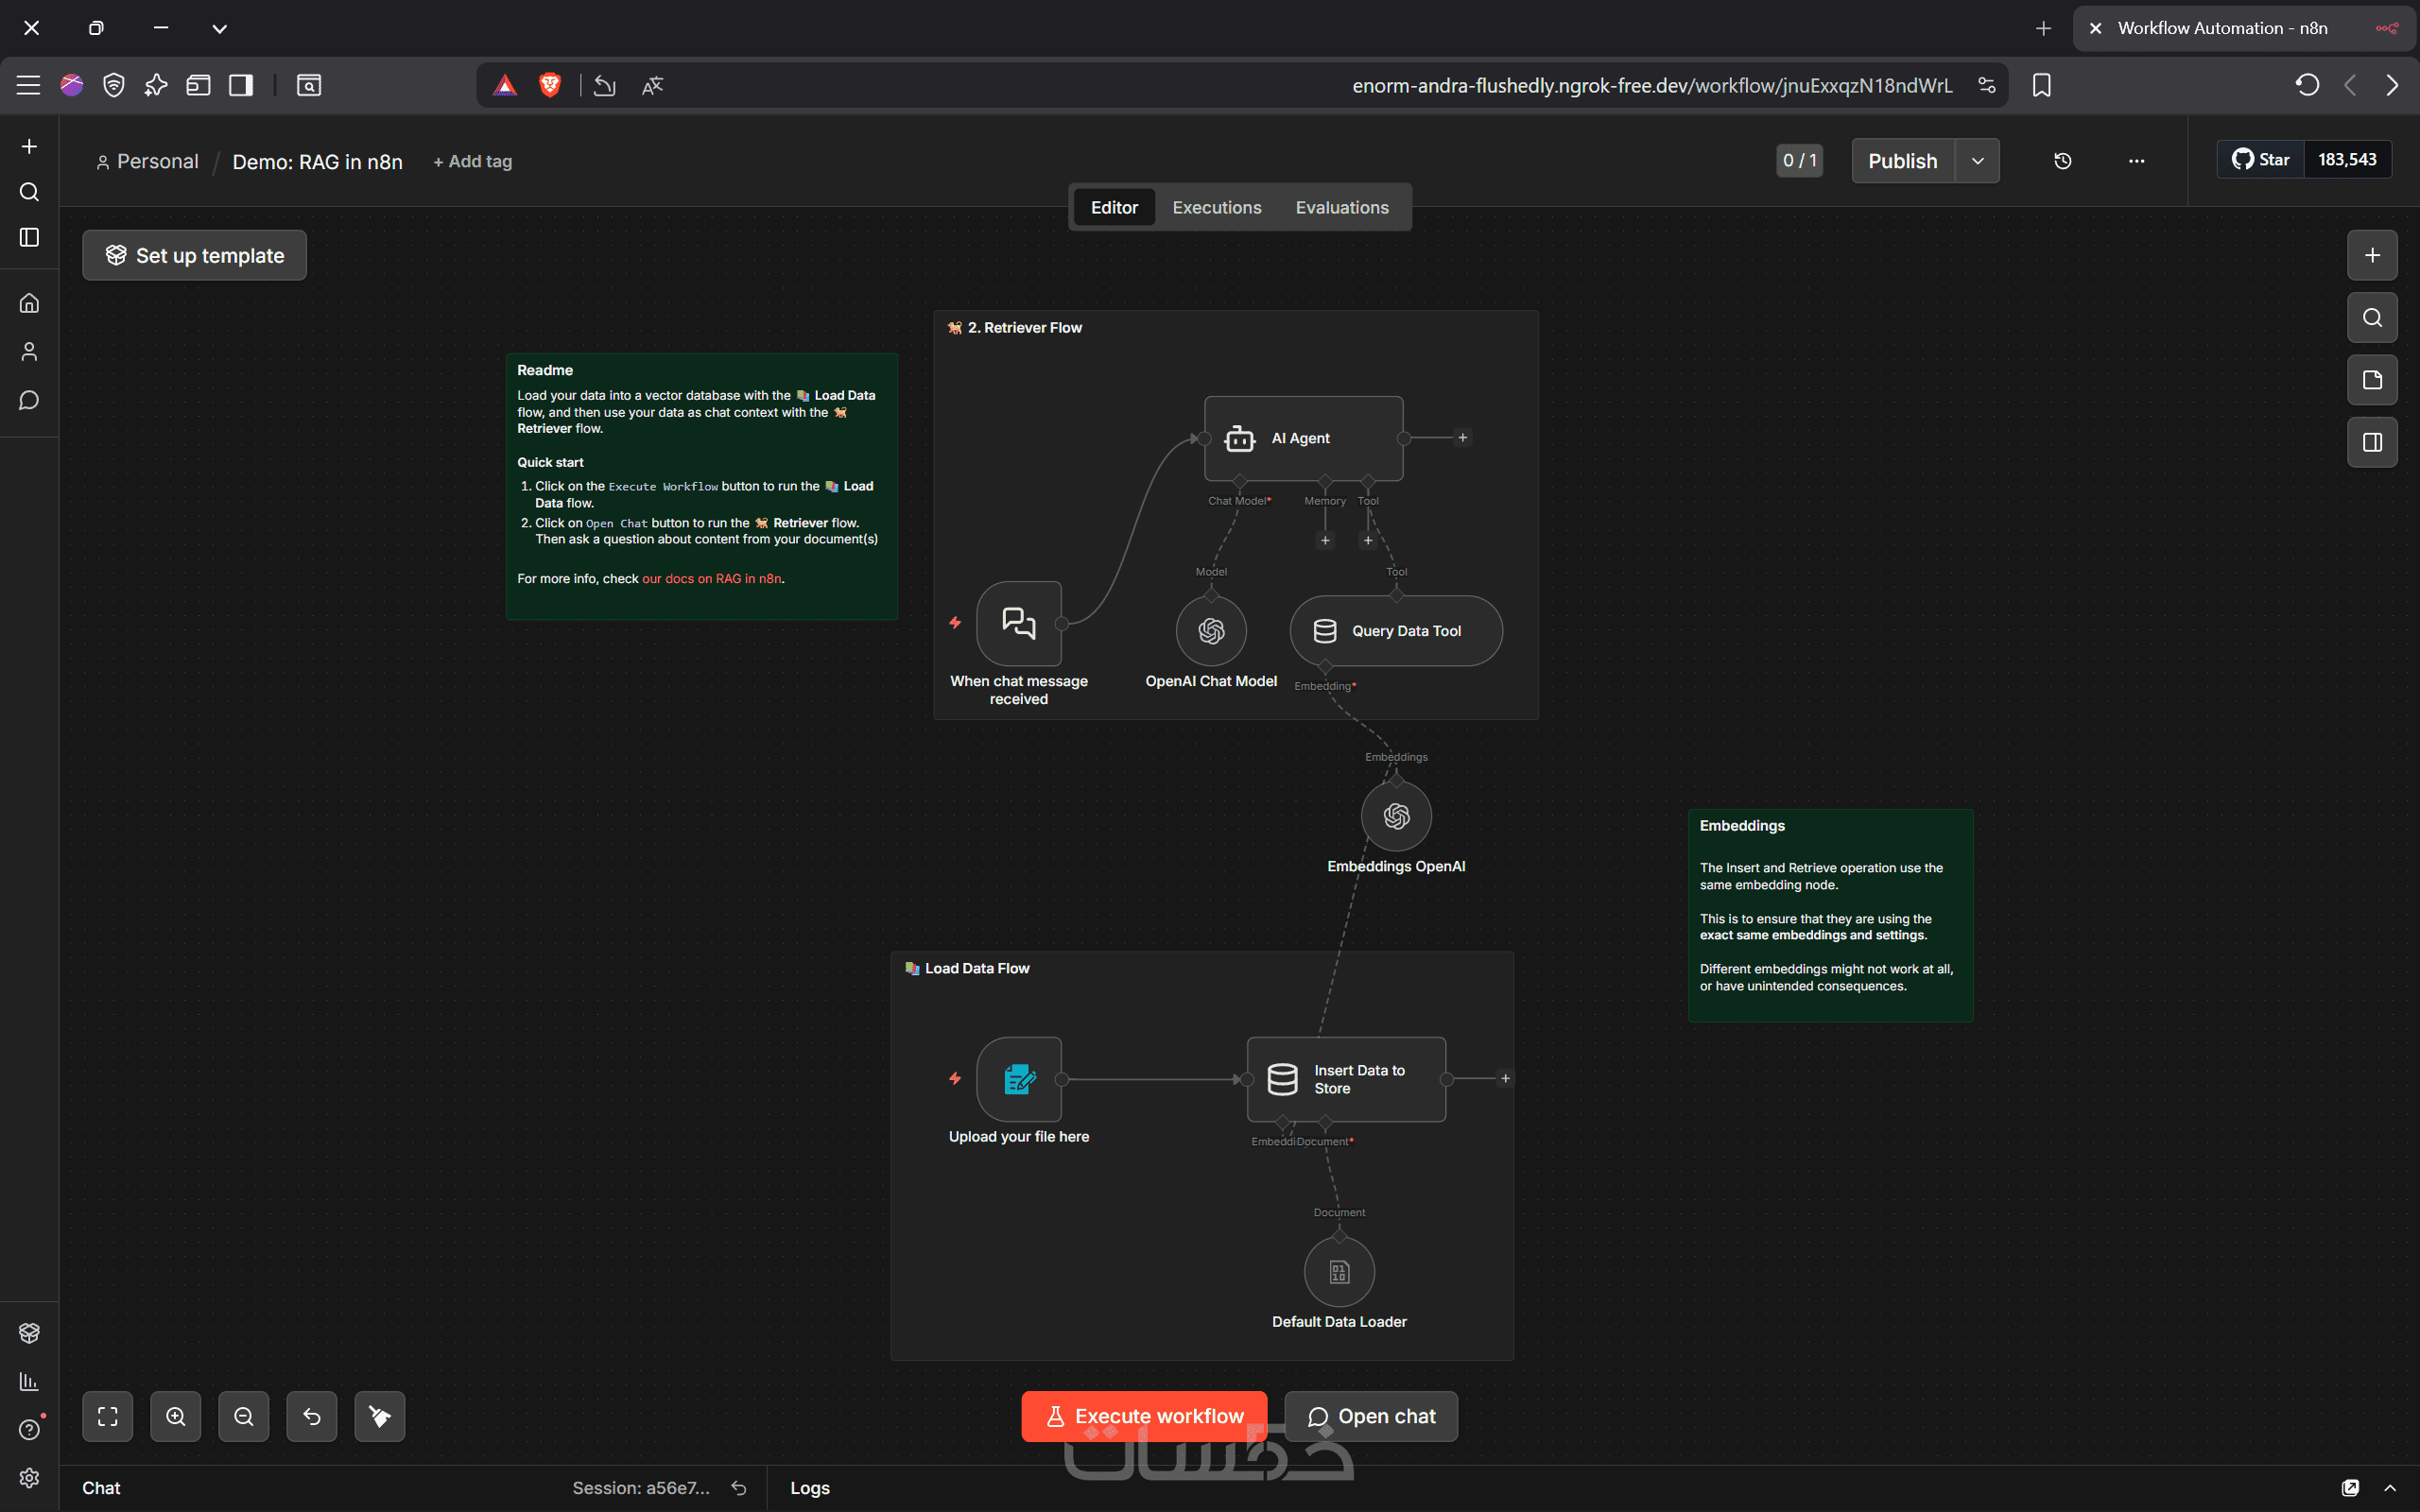
Task: Click the add sticky note icon
Action: click(x=2371, y=380)
